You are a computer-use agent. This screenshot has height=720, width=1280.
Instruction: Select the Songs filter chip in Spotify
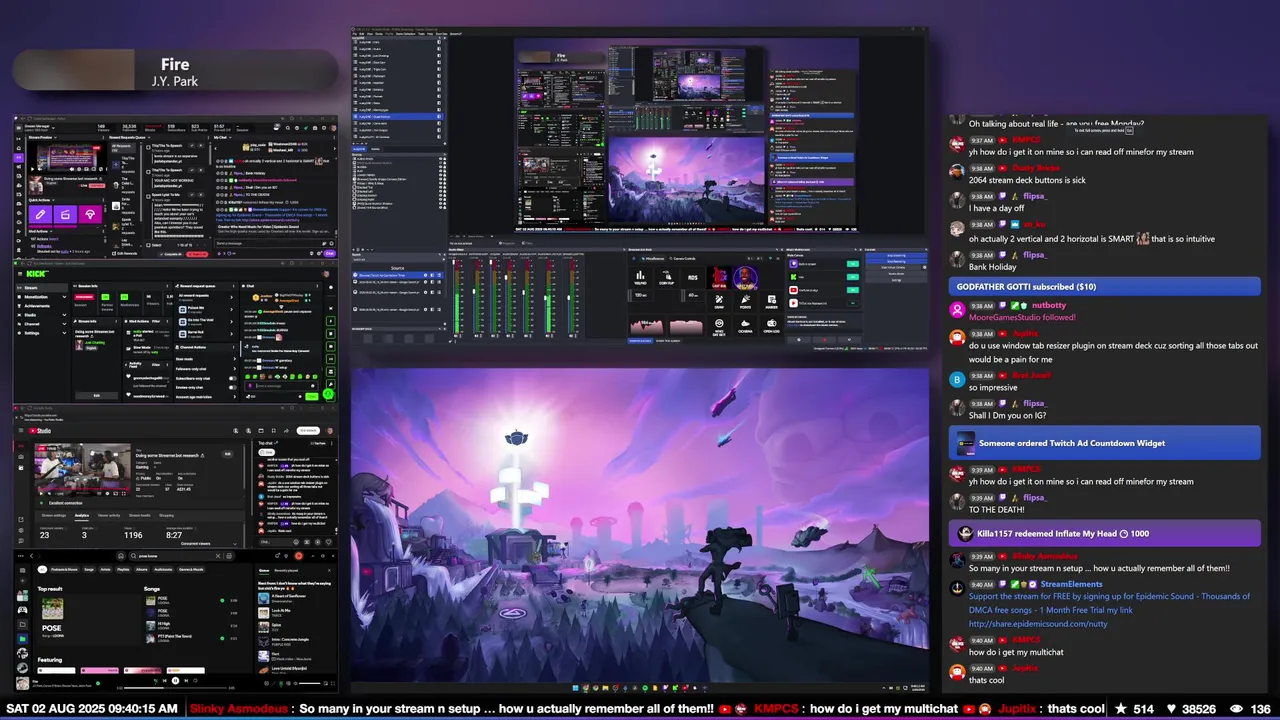(x=89, y=569)
